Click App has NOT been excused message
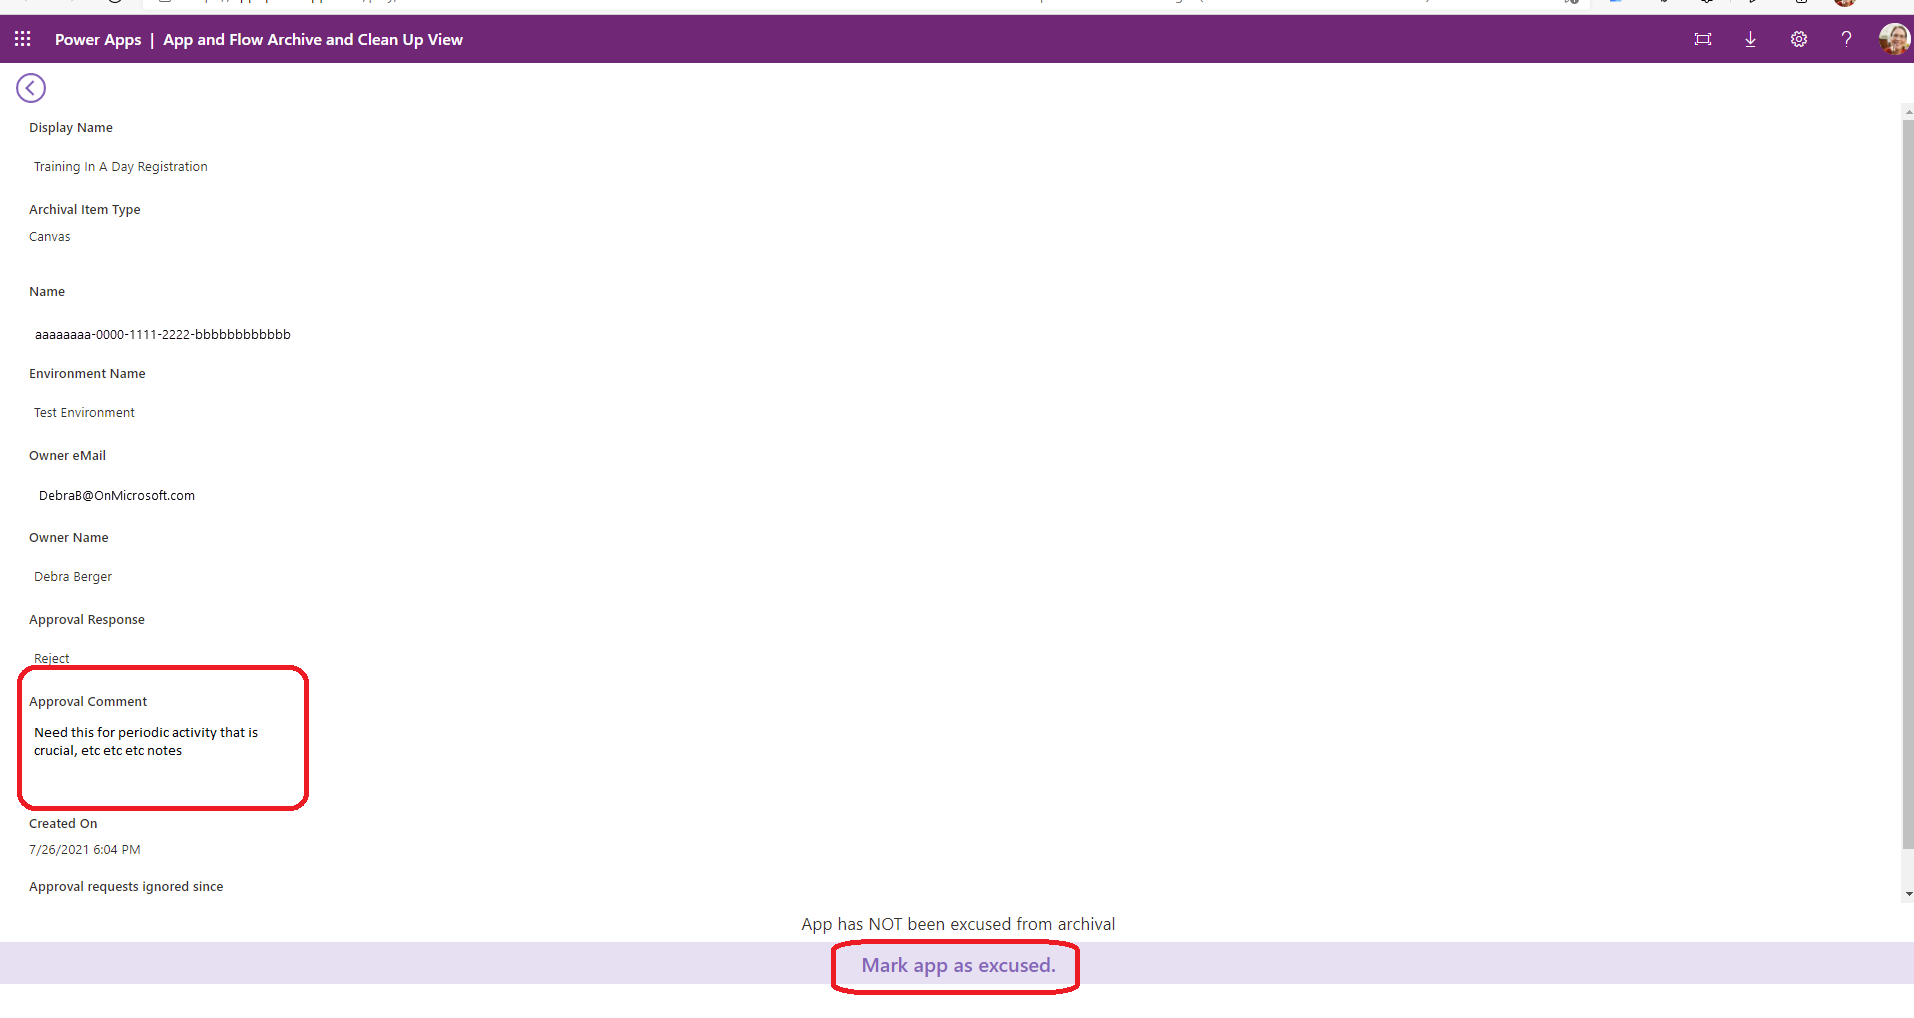 958,924
